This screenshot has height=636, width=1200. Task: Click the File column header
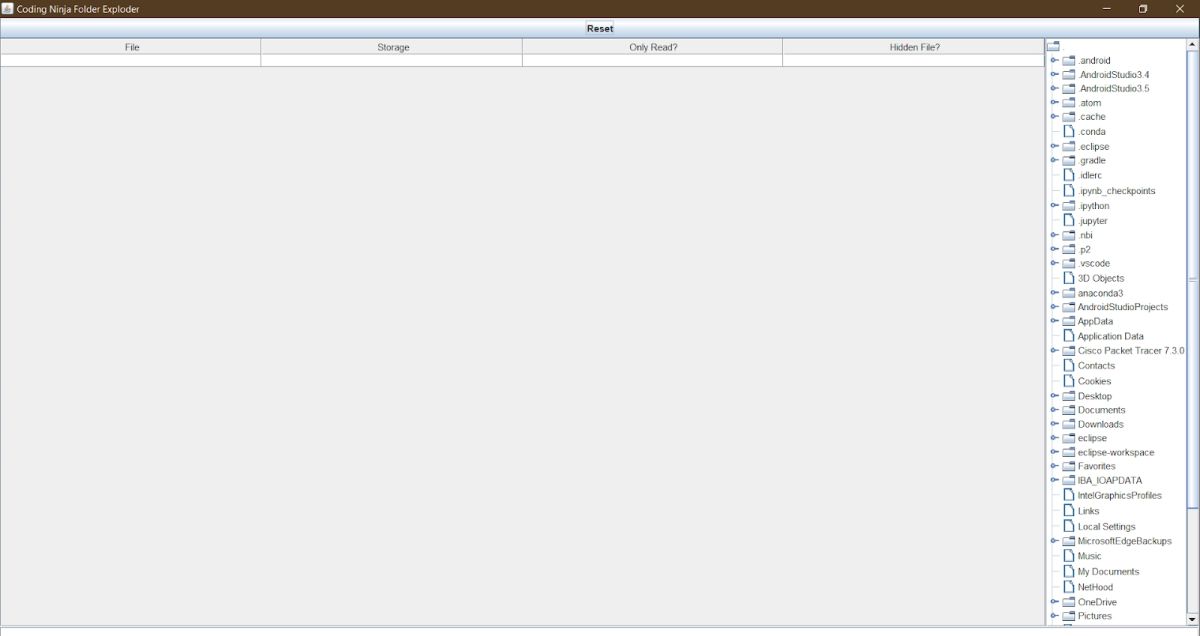[x=131, y=47]
